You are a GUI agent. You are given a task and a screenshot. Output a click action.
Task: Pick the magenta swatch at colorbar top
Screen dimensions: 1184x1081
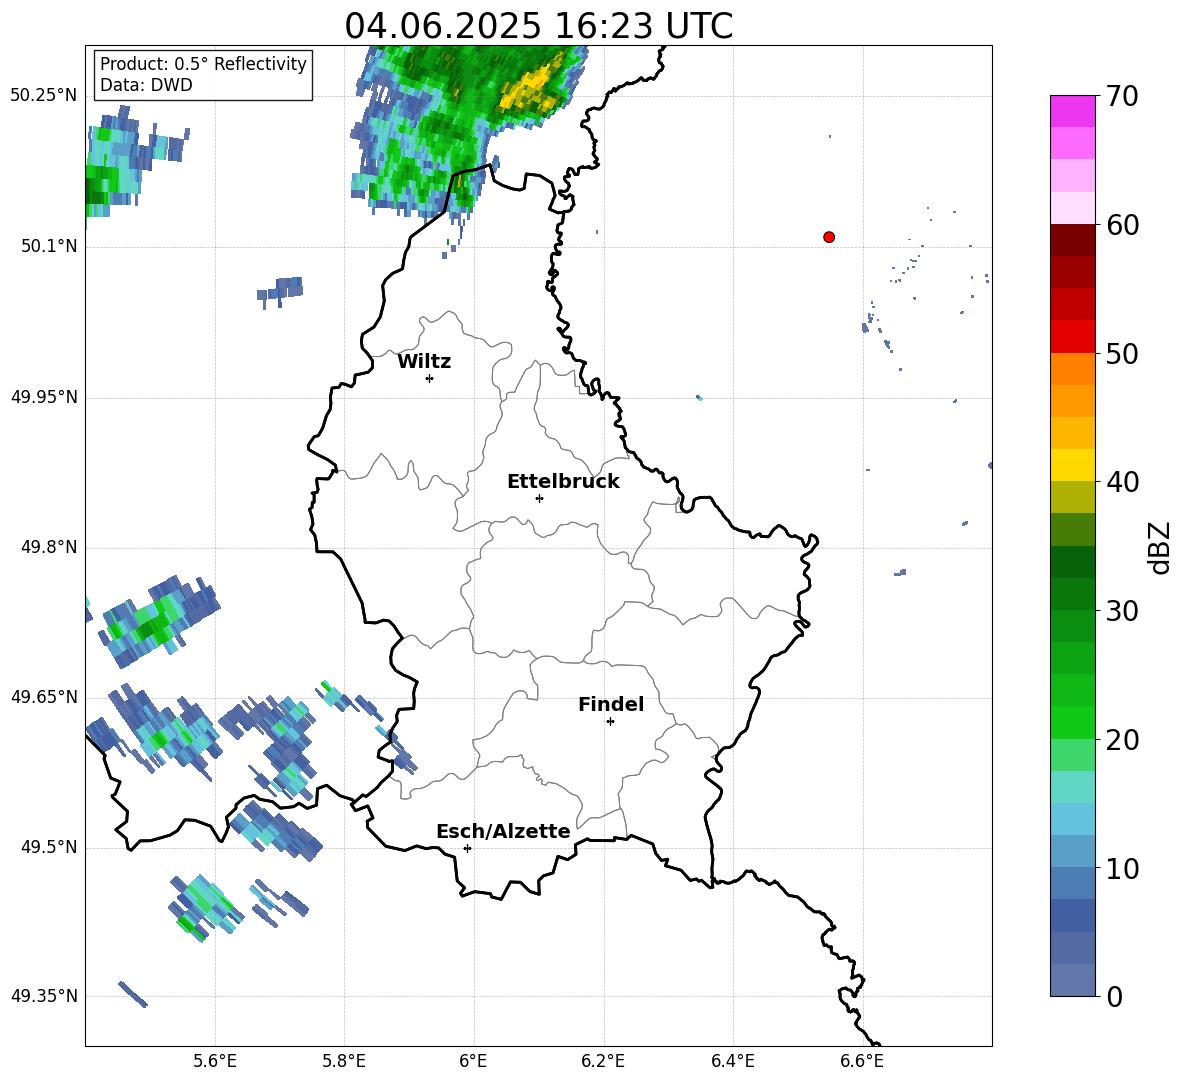(1072, 111)
